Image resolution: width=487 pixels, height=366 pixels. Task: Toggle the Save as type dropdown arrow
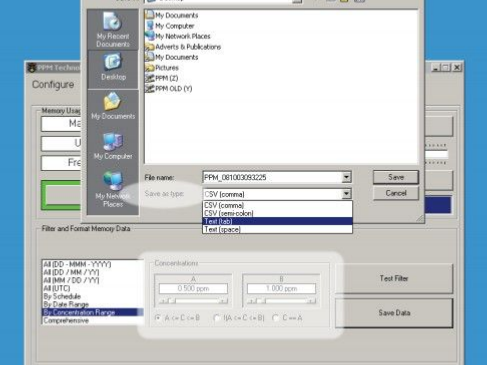pos(346,194)
